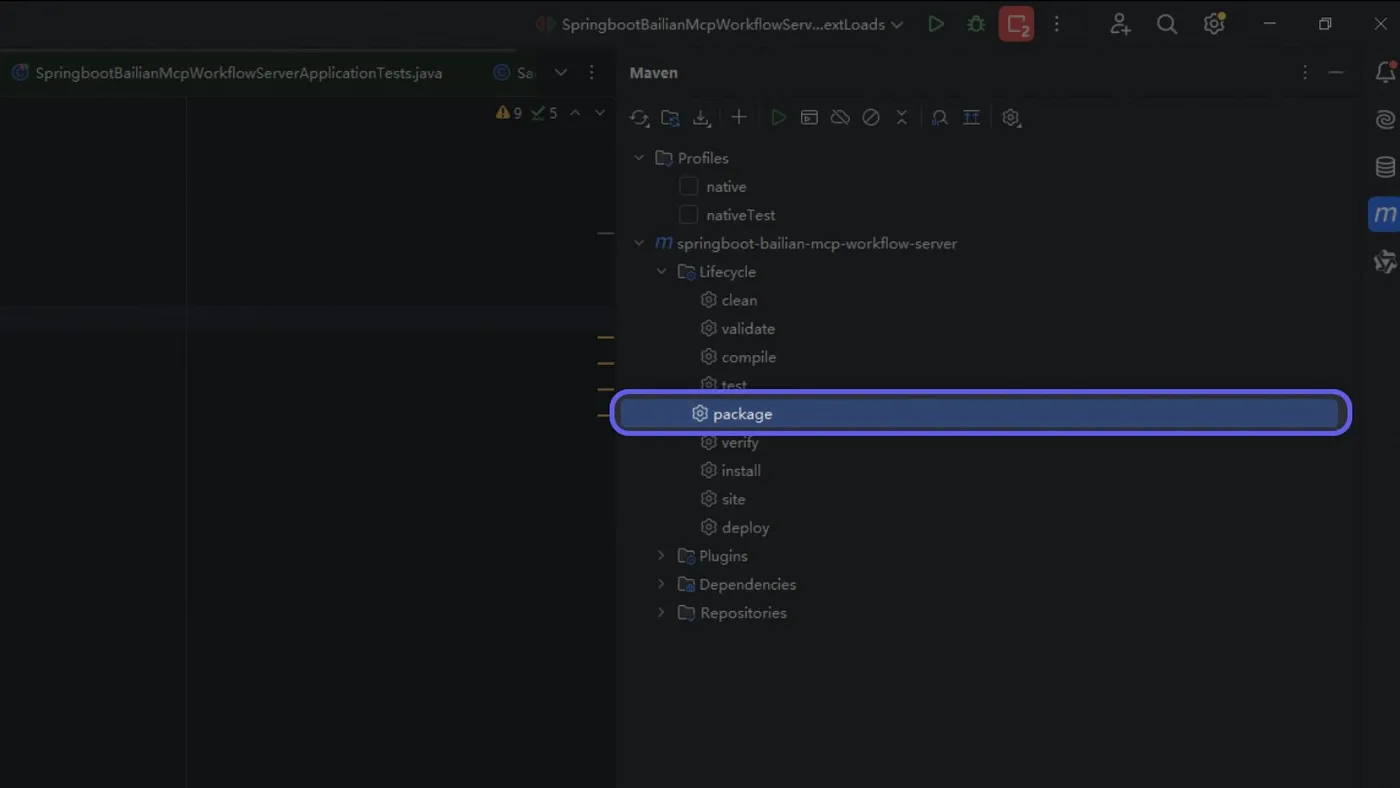
Task: Click the sidebar icon beneath the Maven icon
Action: [x=1385, y=262]
